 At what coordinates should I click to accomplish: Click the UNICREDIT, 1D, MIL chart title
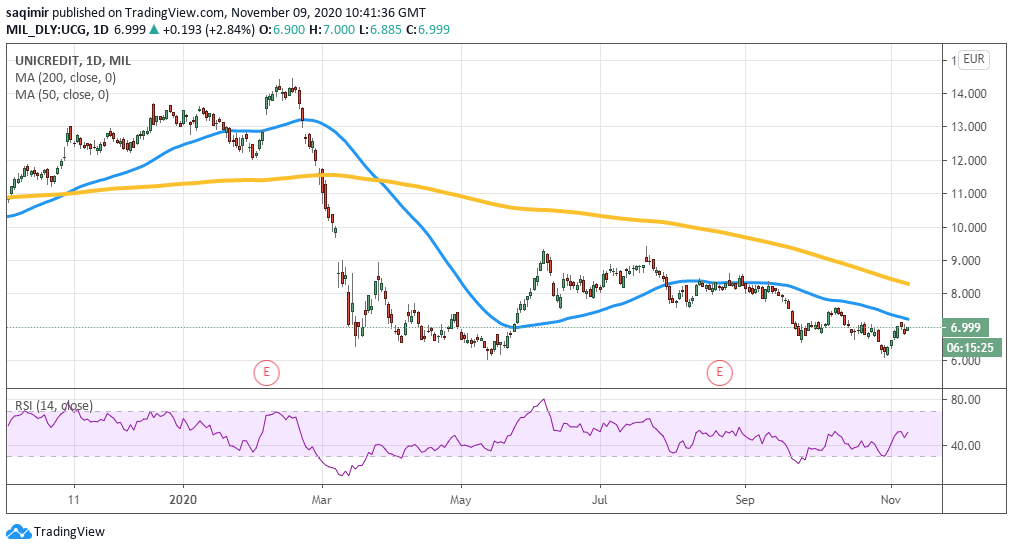tap(73, 61)
